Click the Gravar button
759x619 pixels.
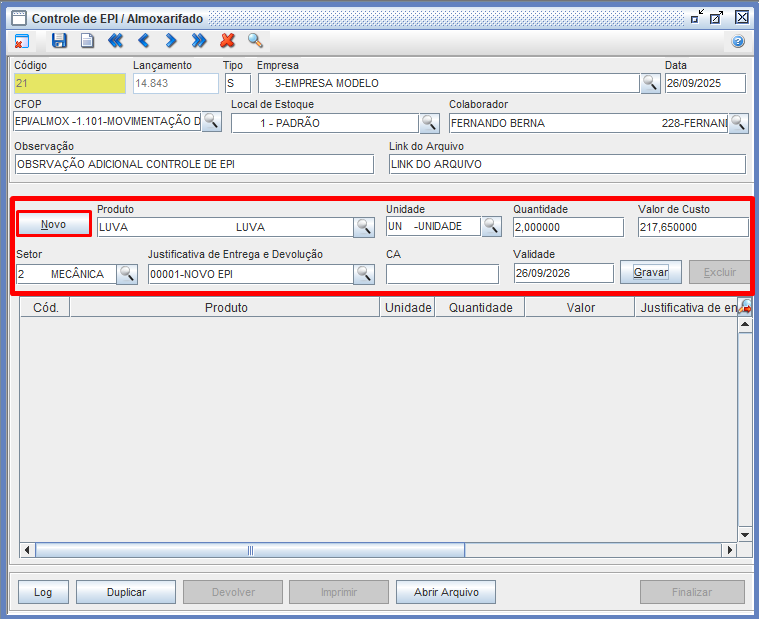[x=651, y=272]
